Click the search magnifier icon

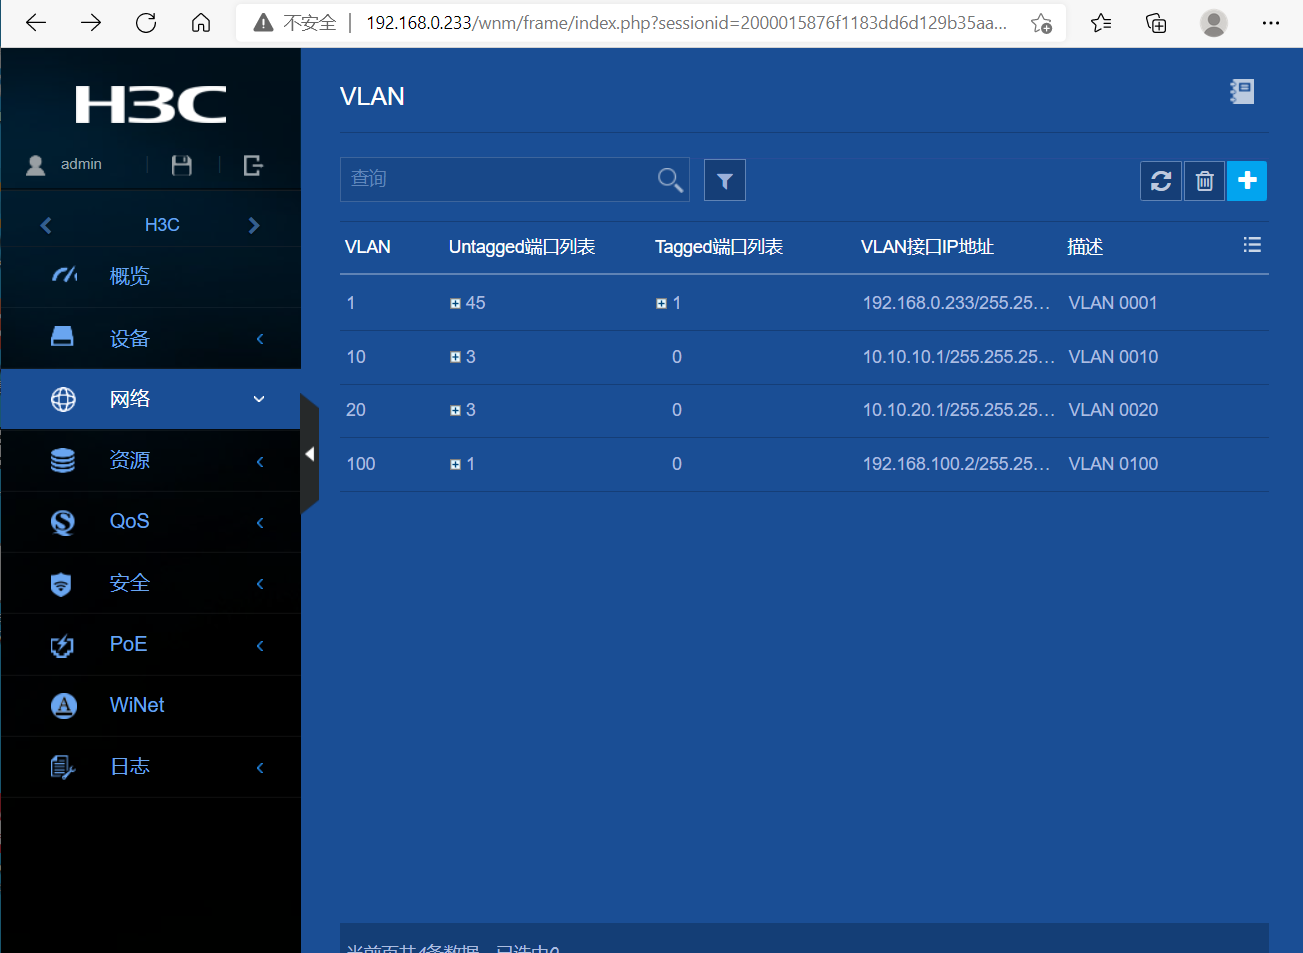[669, 180]
